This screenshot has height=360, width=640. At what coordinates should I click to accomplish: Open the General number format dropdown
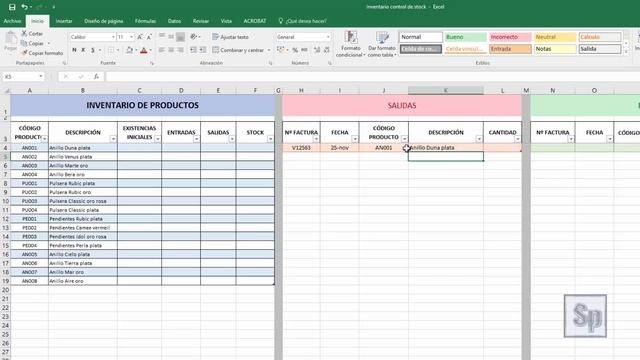(x=328, y=37)
